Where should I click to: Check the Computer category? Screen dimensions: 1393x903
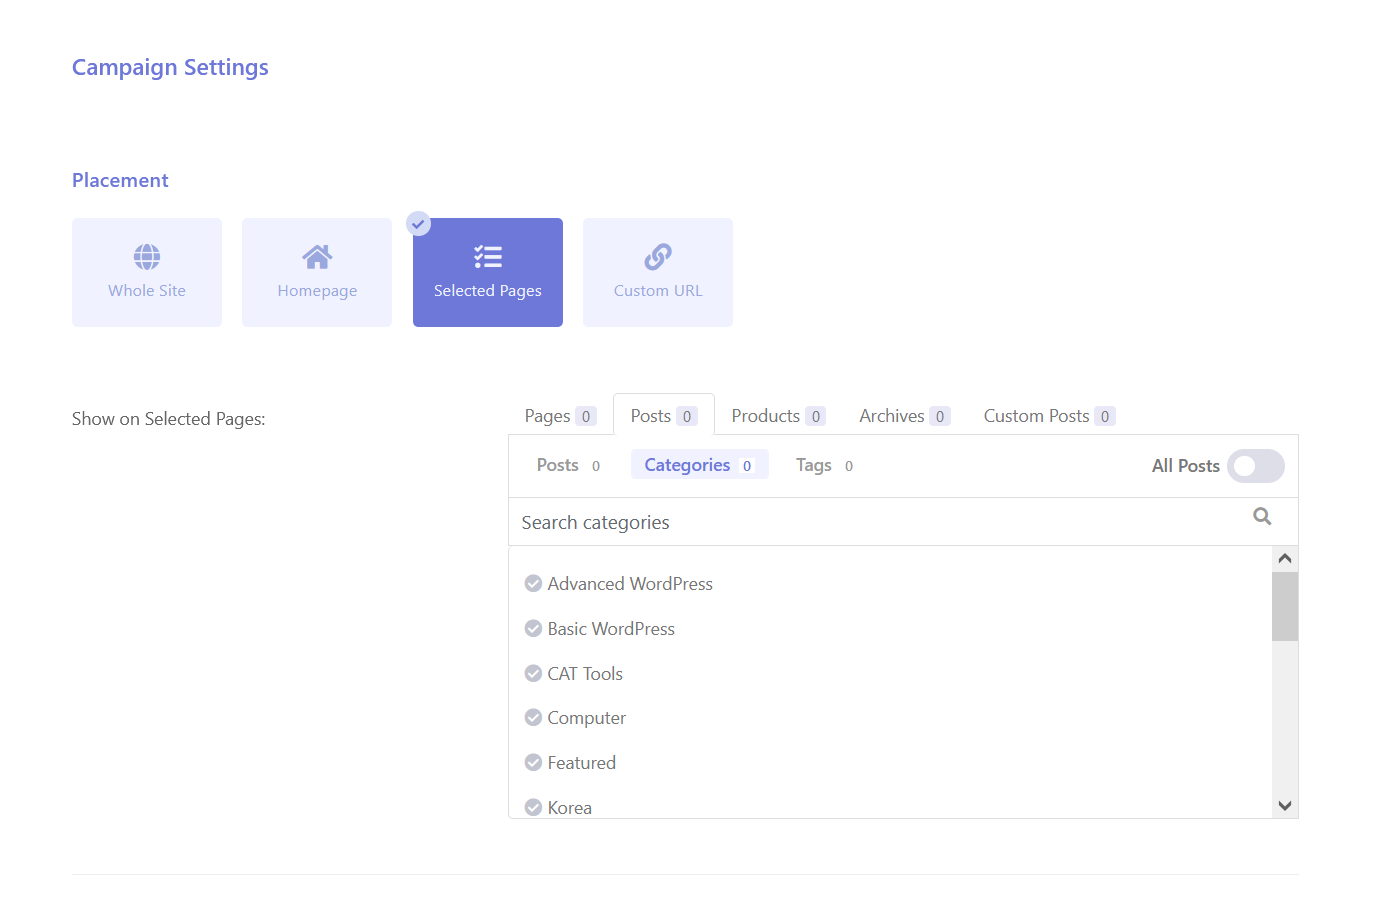533,717
